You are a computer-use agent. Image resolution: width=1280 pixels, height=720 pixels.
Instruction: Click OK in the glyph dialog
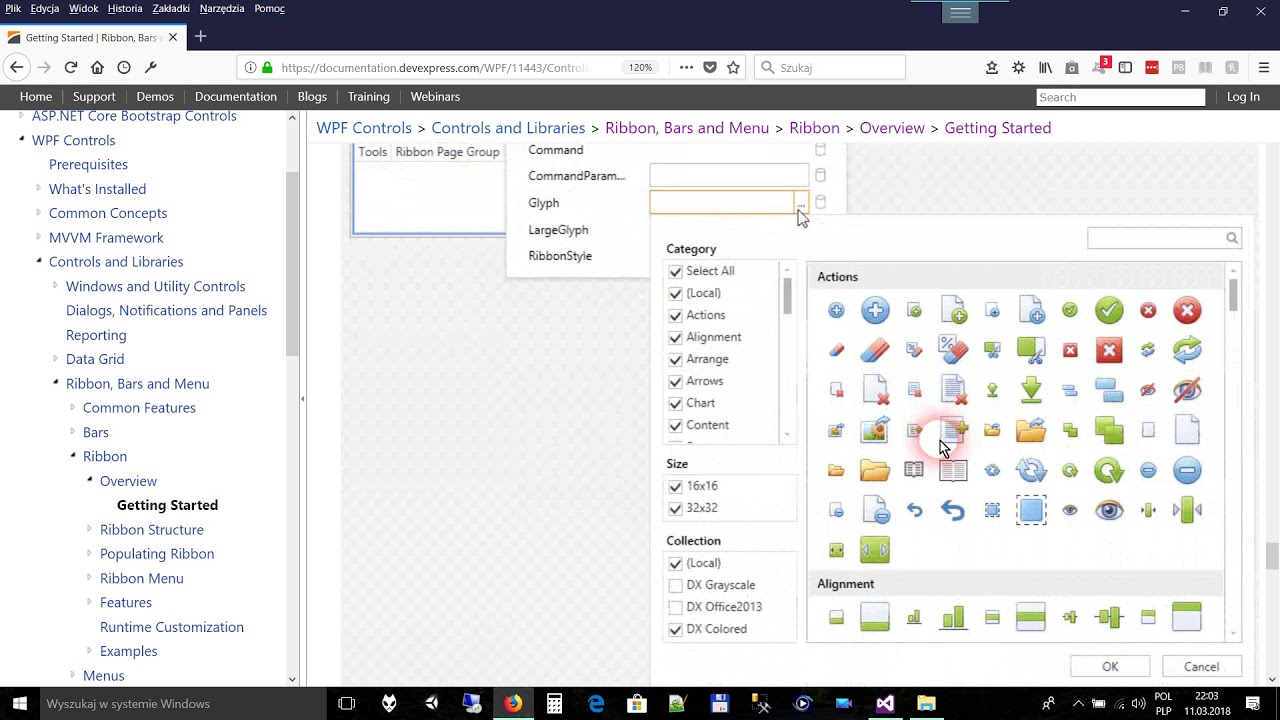[1110, 667]
